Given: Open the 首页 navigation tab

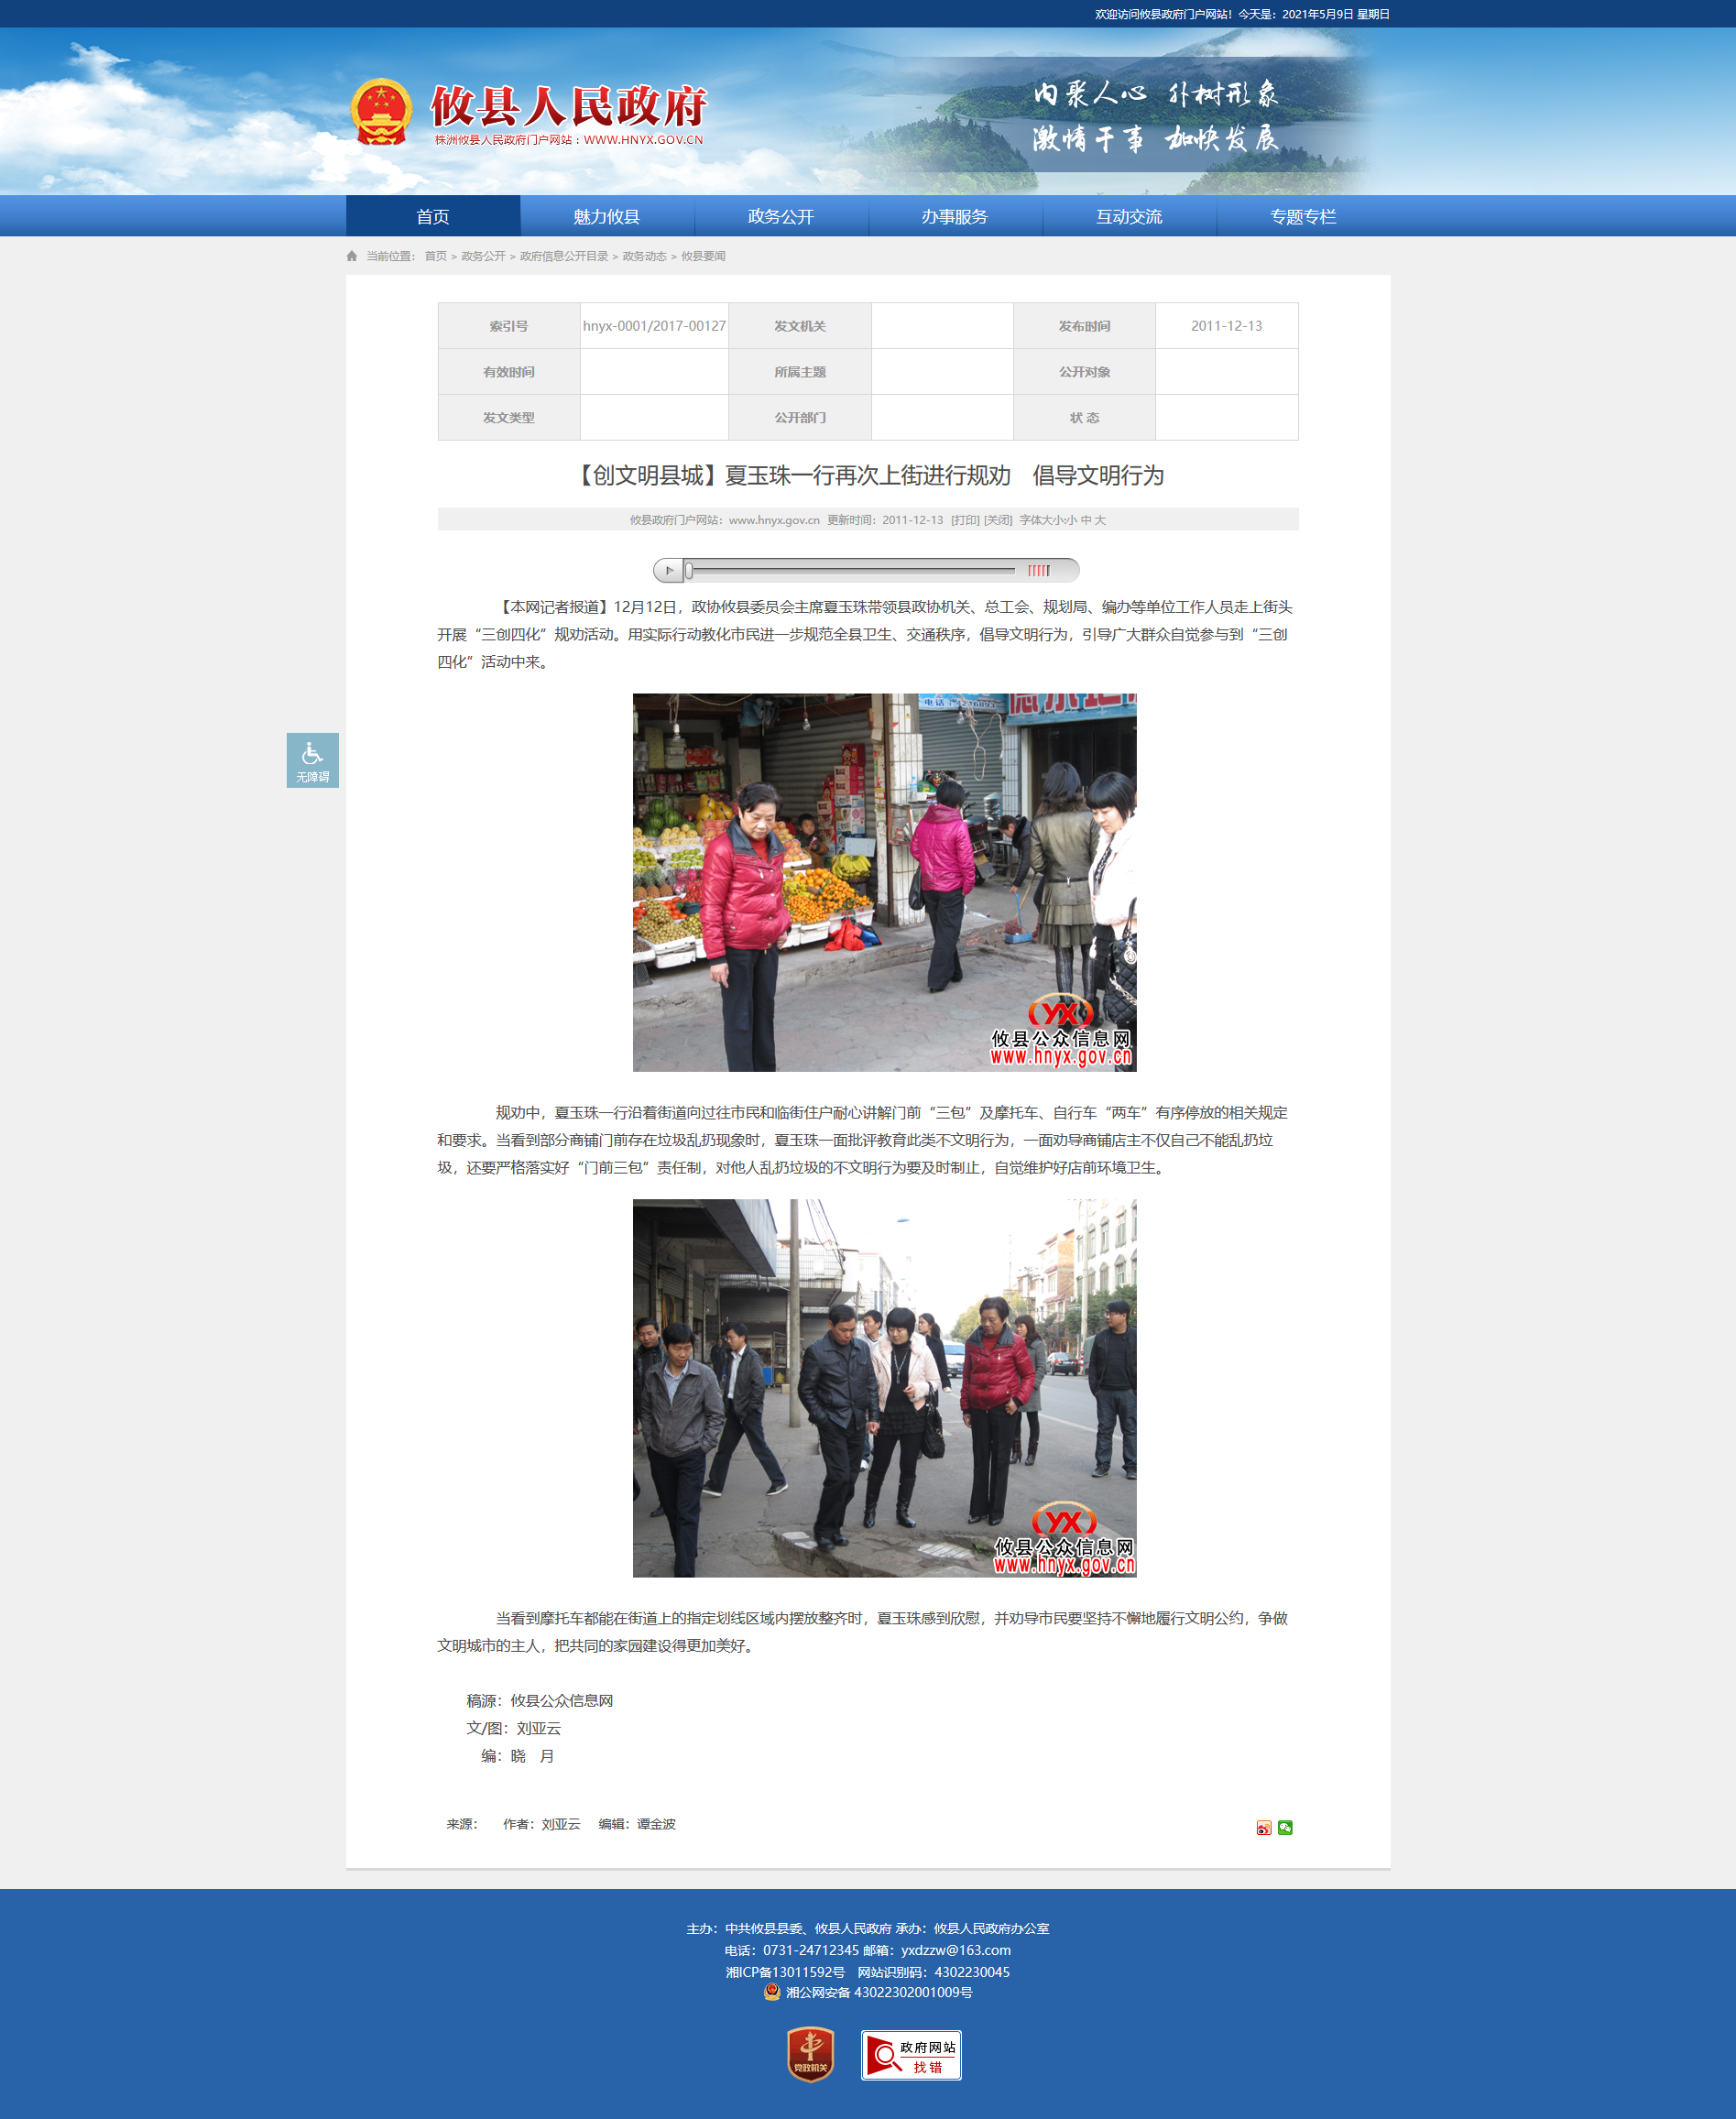Looking at the screenshot, I should pyautogui.click(x=433, y=216).
